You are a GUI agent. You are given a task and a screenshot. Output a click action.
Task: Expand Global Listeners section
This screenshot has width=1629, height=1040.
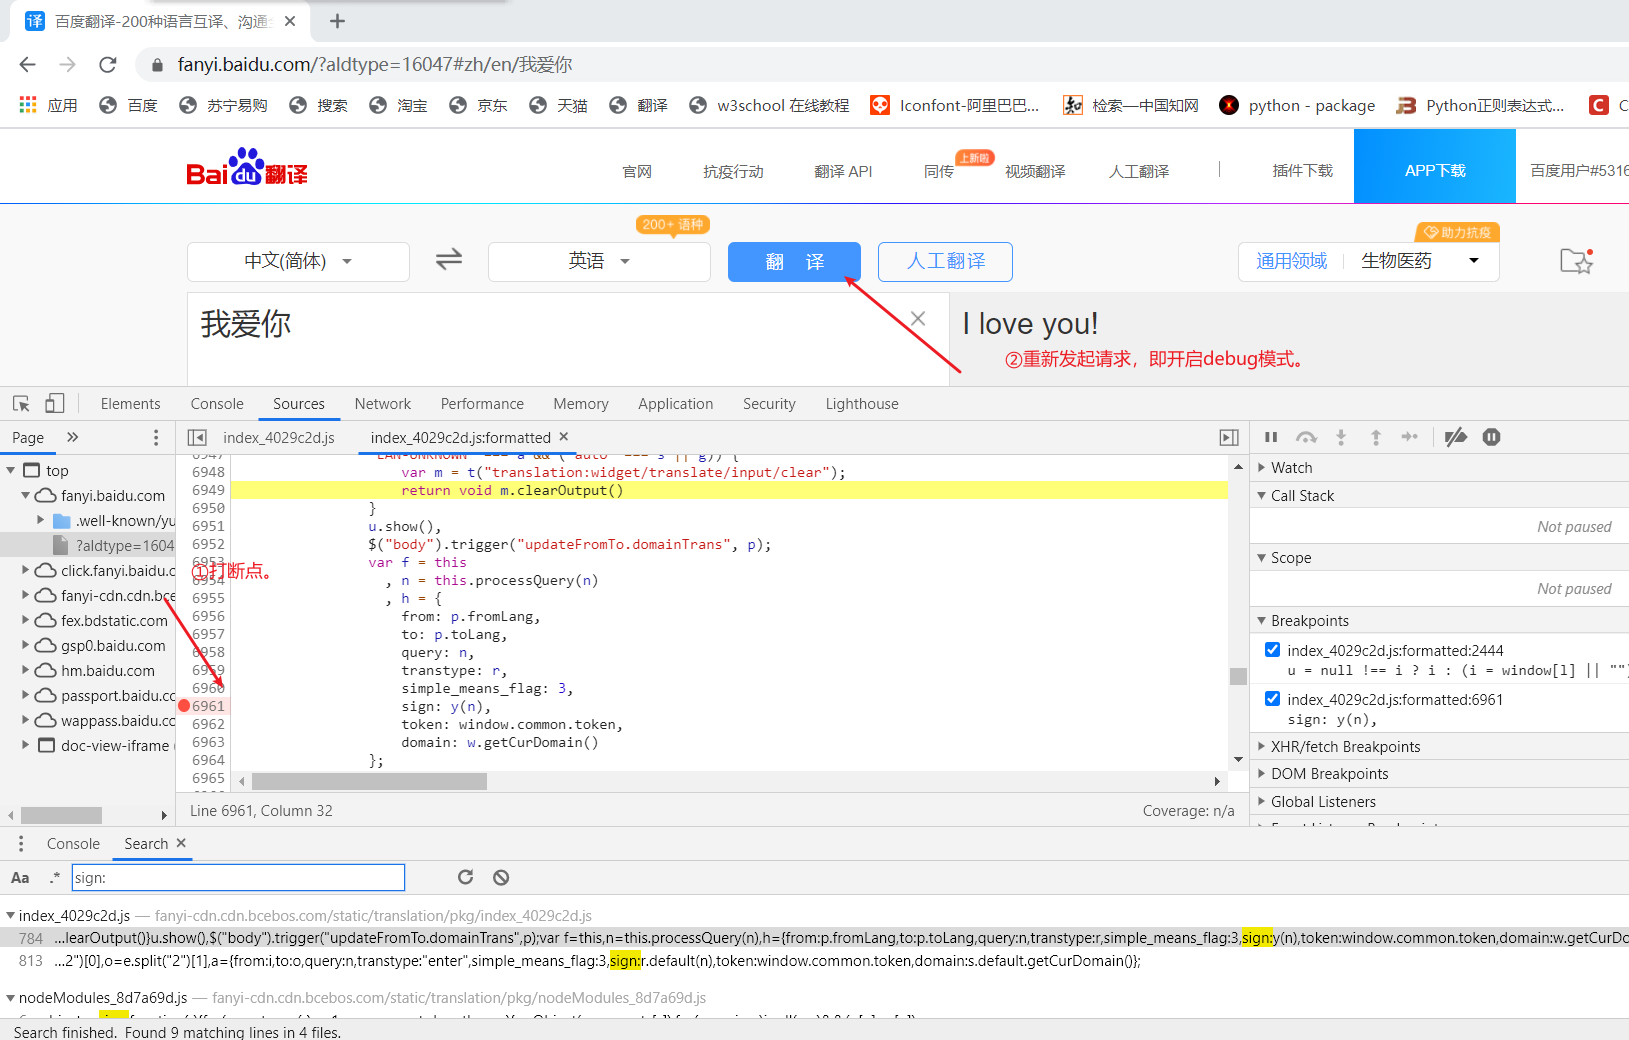point(1262,802)
